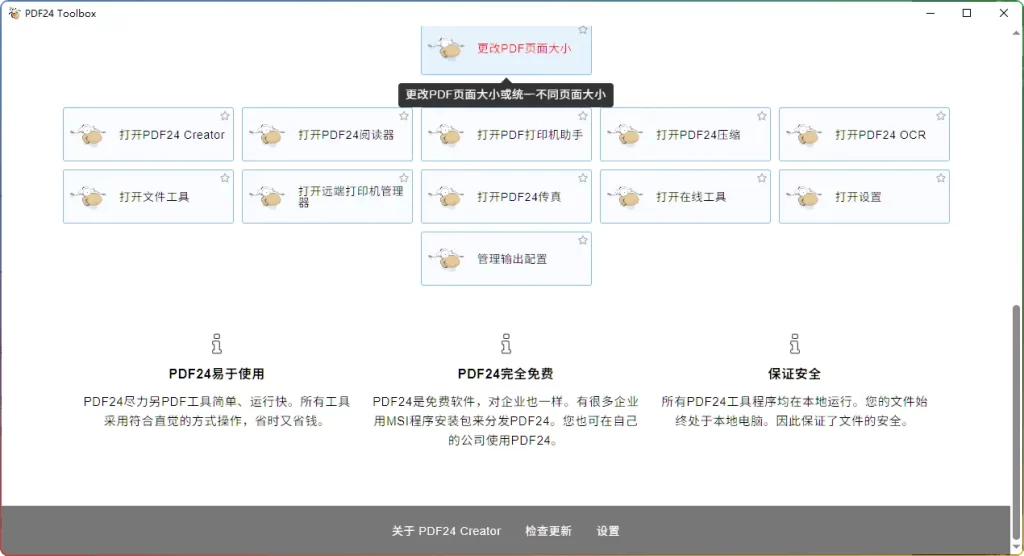Click info icon above 保证安全
1024x556 pixels.
coord(794,344)
